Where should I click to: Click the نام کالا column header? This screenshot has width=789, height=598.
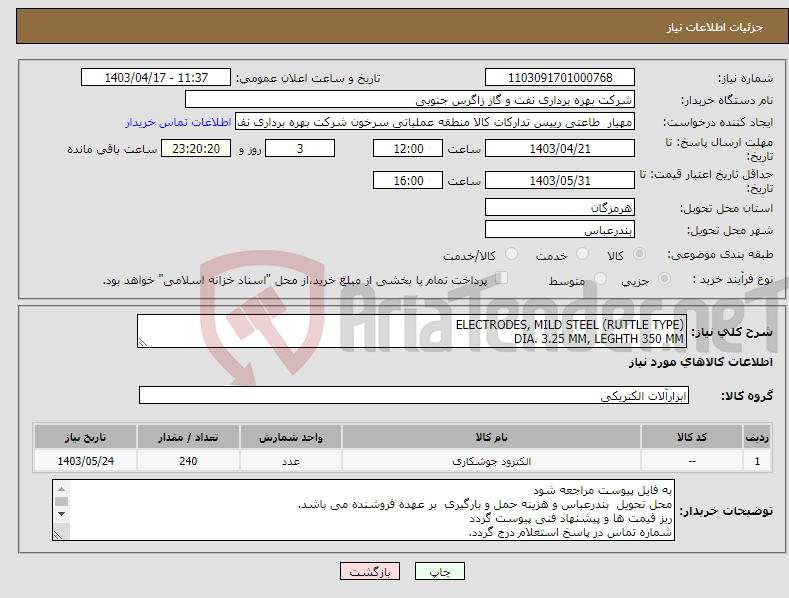(x=491, y=437)
